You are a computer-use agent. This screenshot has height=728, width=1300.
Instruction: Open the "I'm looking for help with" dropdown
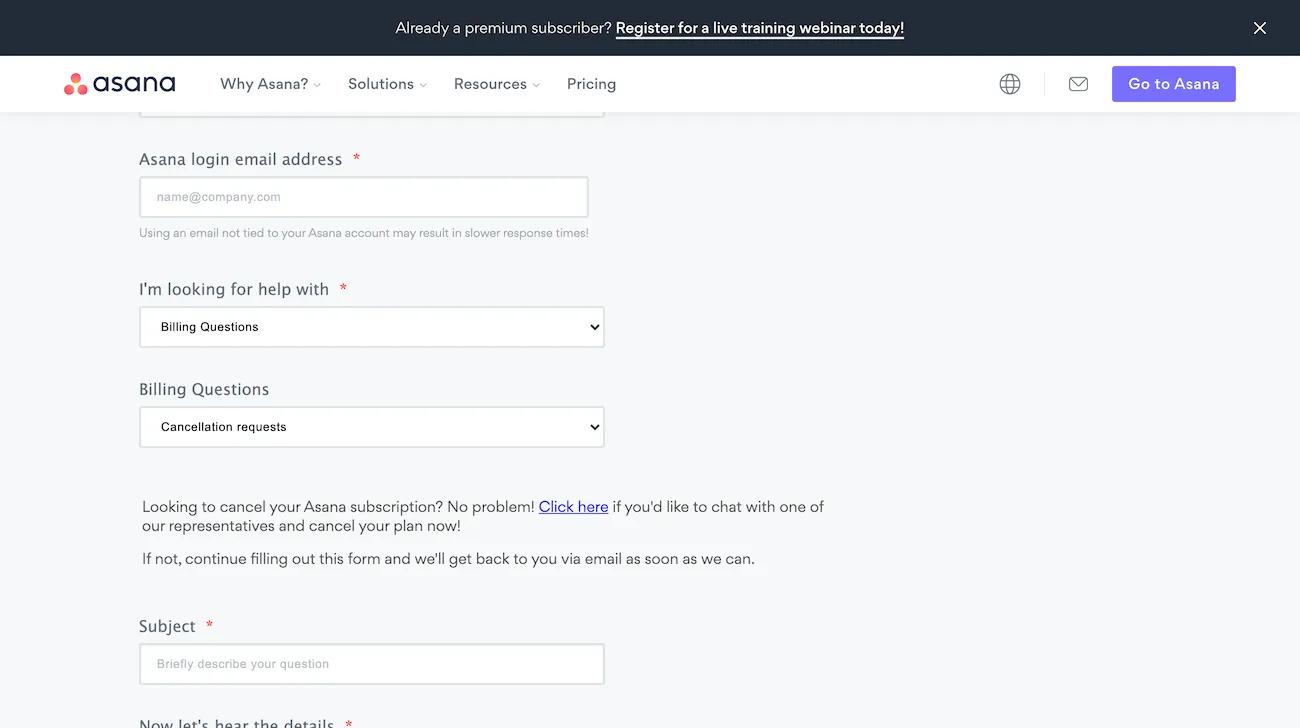371,325
